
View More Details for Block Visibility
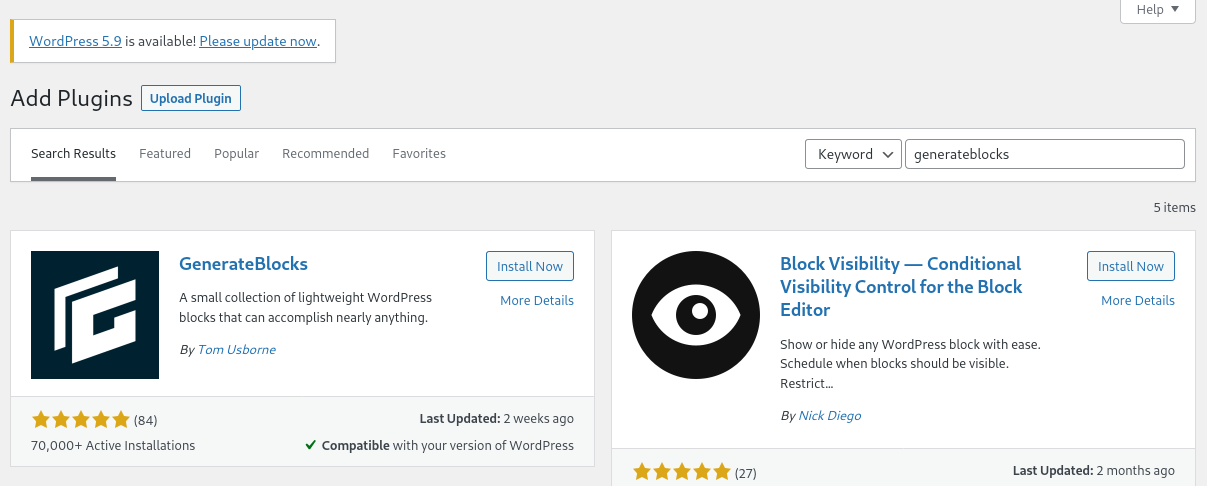pyautogui.click(x=1138, y=300)
